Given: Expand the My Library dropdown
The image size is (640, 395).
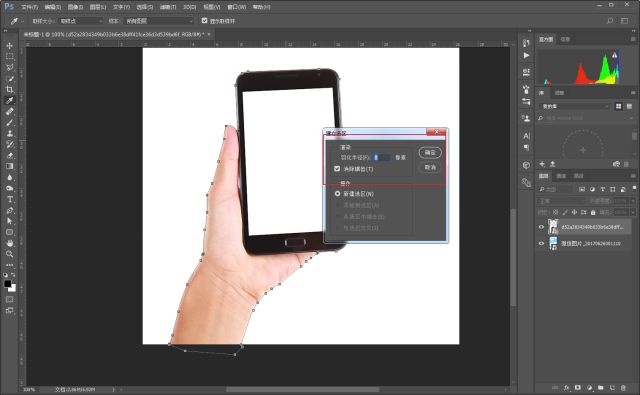Looking at the screenshot, I should click(575, 106).
